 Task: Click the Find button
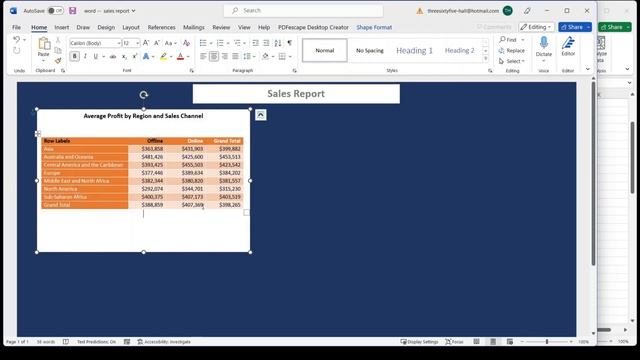click(508, 40)
